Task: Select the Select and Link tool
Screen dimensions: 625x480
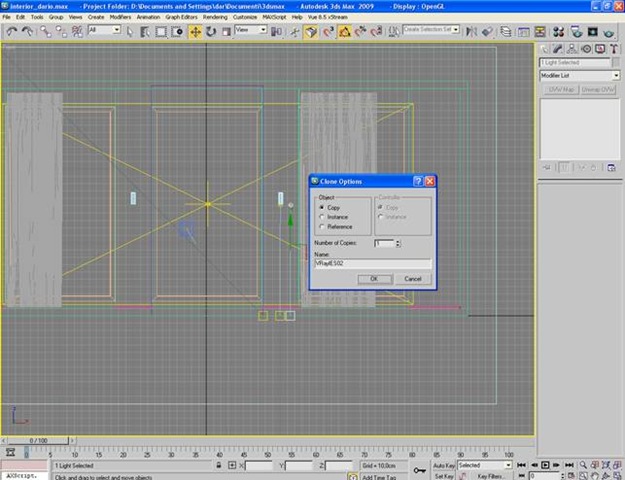Action: tap(45, 32)
